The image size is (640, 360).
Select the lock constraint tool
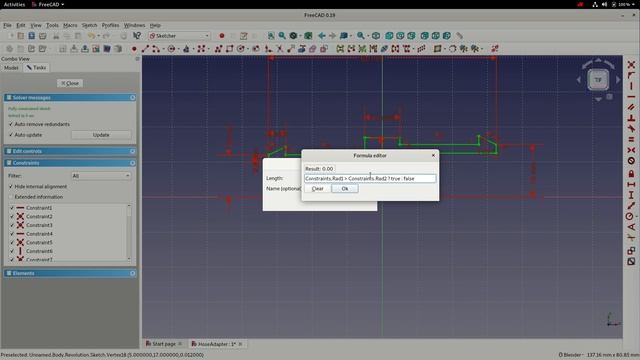tap(631, 173)
